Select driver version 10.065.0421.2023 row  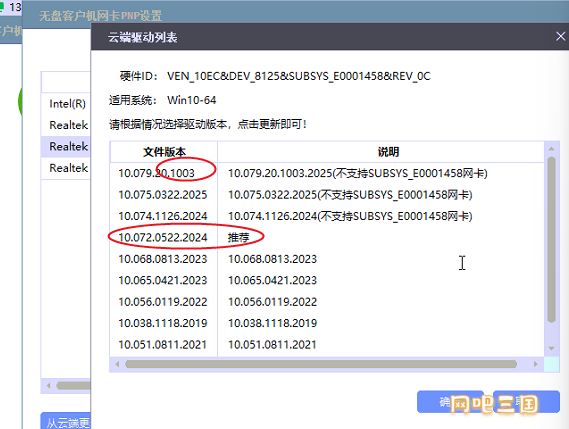(x=327, y=280)
